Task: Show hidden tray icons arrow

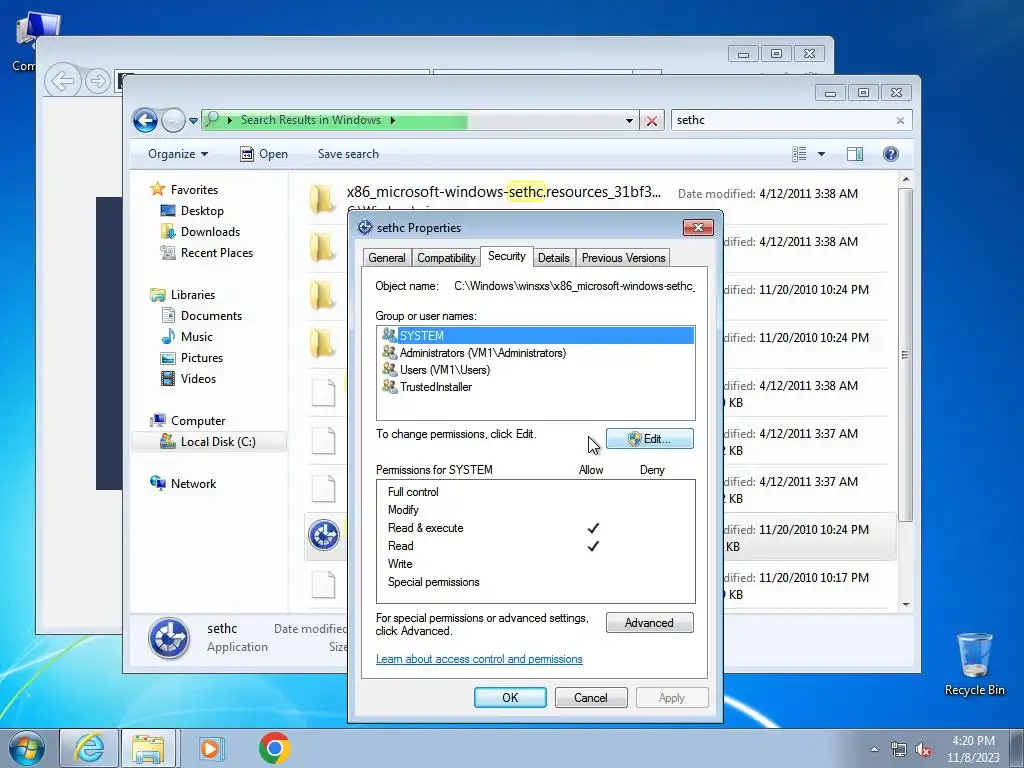Action: tap(874, 749)
